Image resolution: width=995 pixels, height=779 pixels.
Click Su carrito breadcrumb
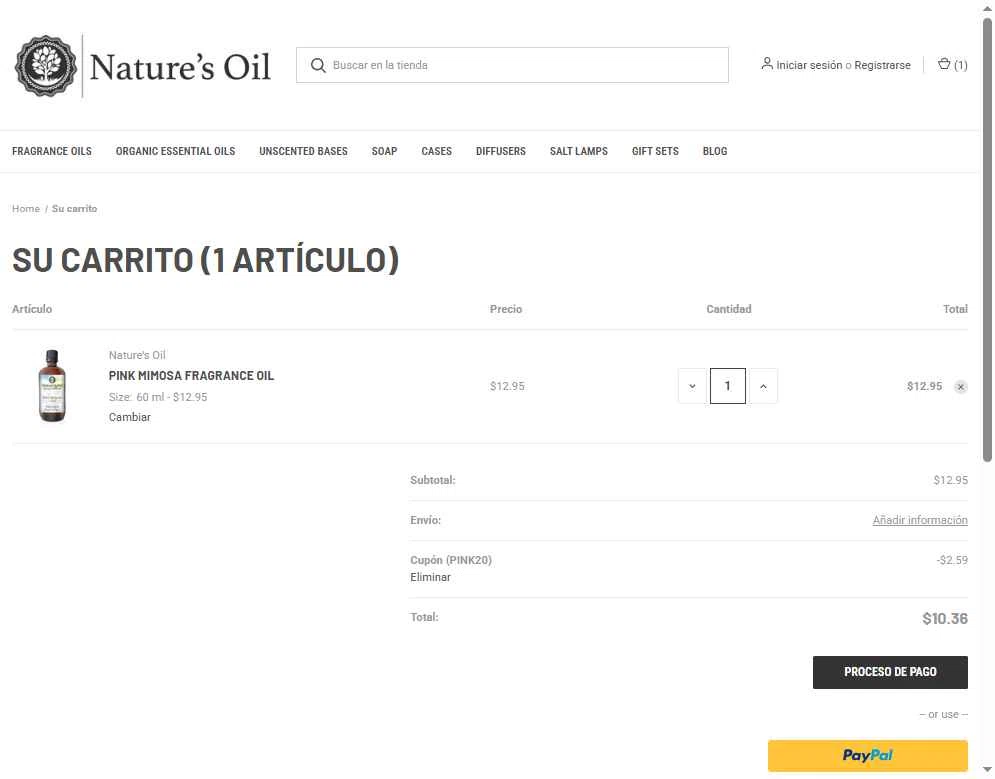click(x=74, y=209)
